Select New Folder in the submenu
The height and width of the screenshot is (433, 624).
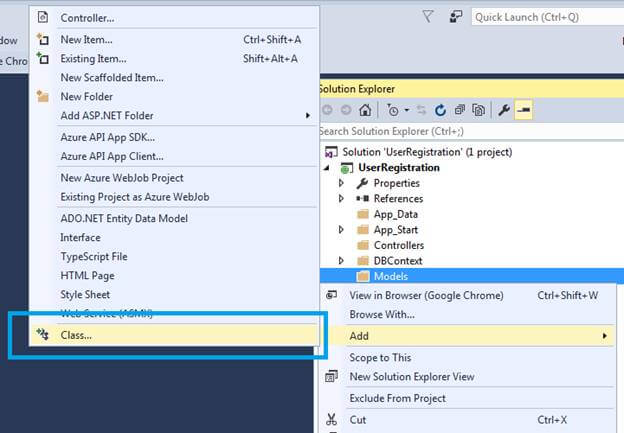[x=86, y=97]
